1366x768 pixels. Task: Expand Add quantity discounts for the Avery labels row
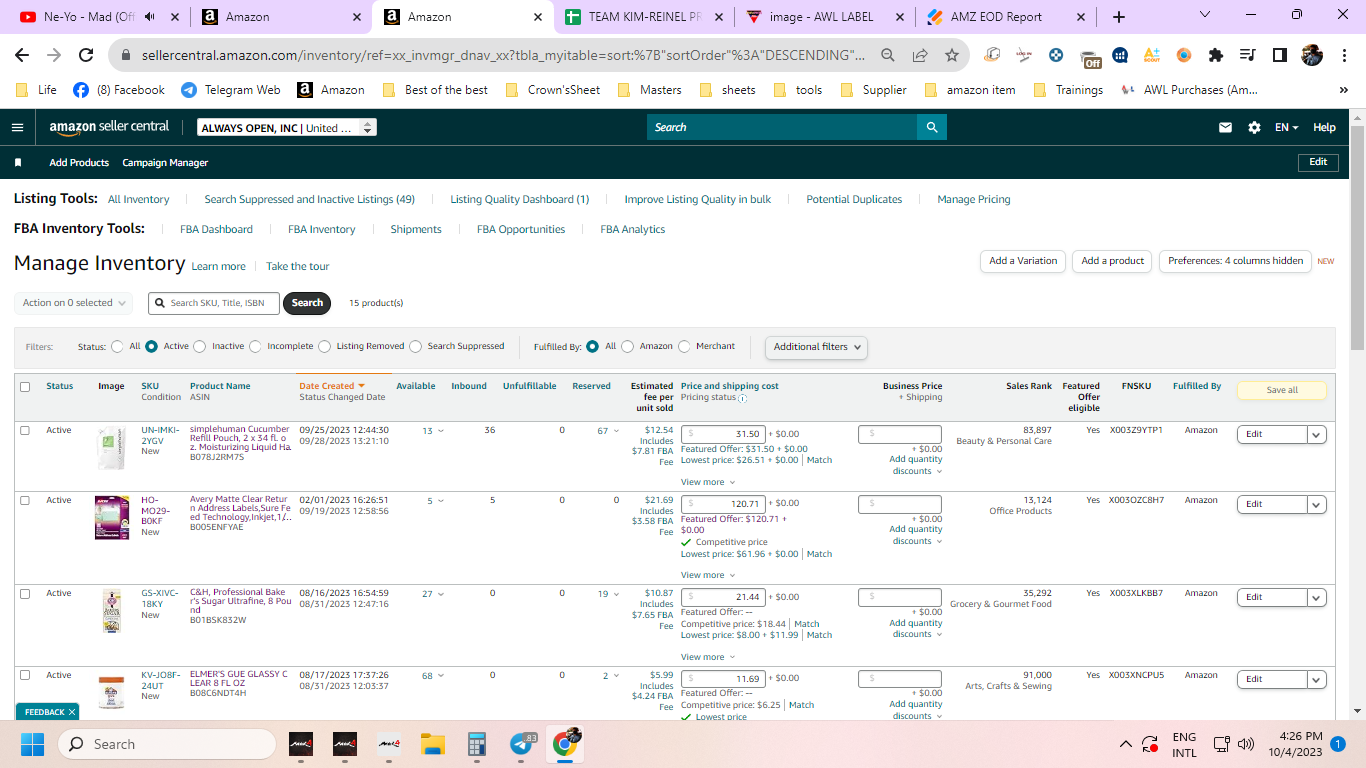915,535
